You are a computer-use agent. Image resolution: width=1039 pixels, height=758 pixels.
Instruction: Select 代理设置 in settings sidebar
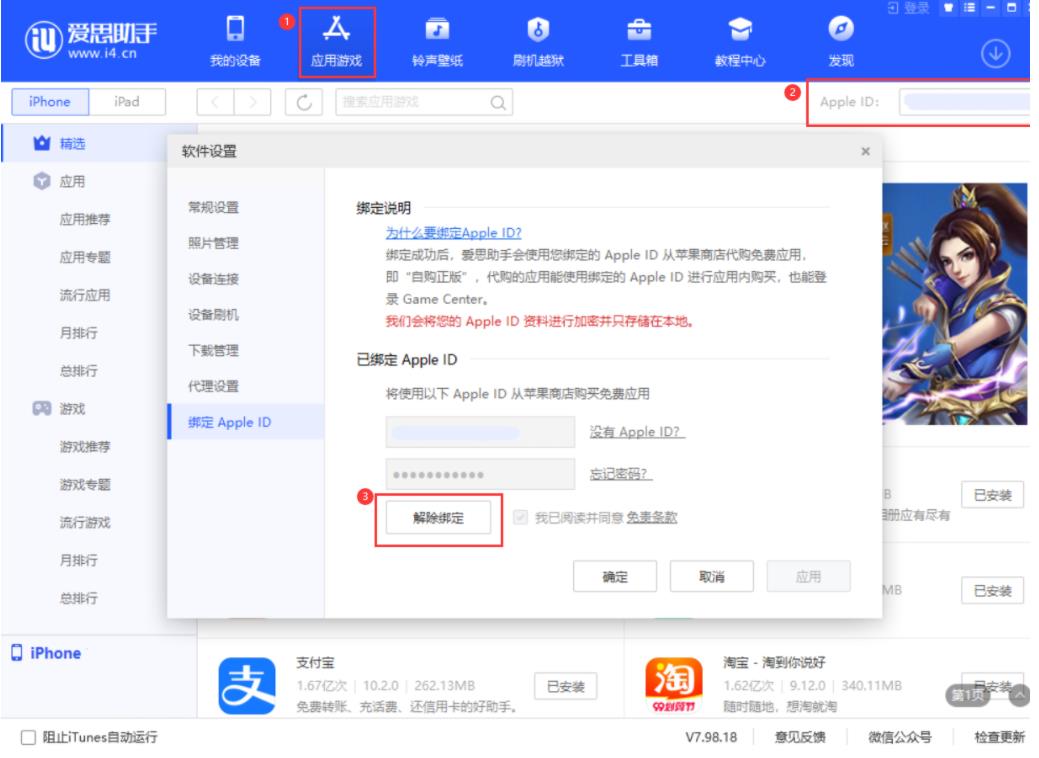click(213, 386)
